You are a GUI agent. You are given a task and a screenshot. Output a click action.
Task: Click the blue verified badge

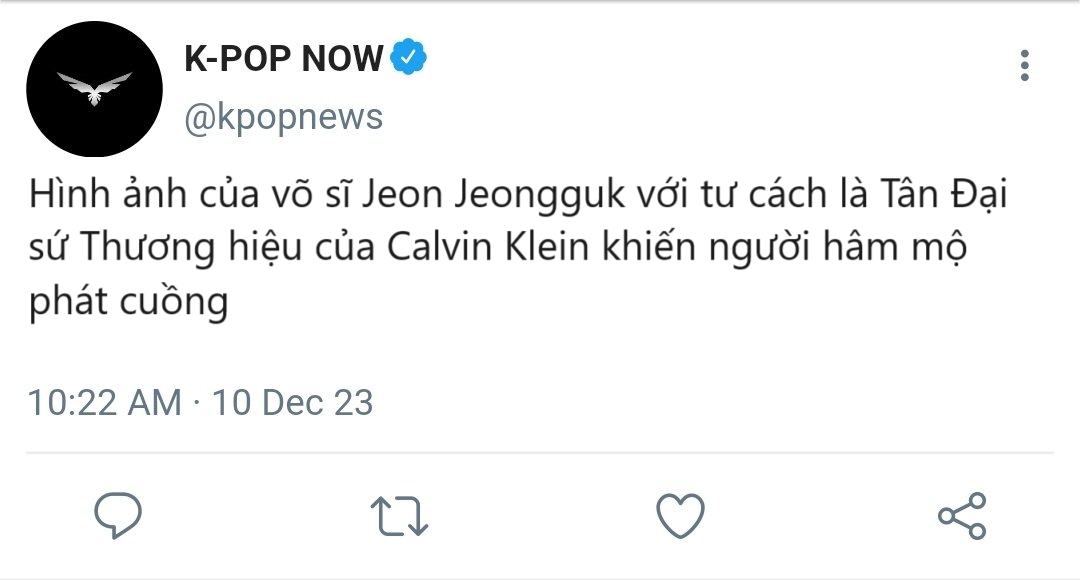point(408,59)
